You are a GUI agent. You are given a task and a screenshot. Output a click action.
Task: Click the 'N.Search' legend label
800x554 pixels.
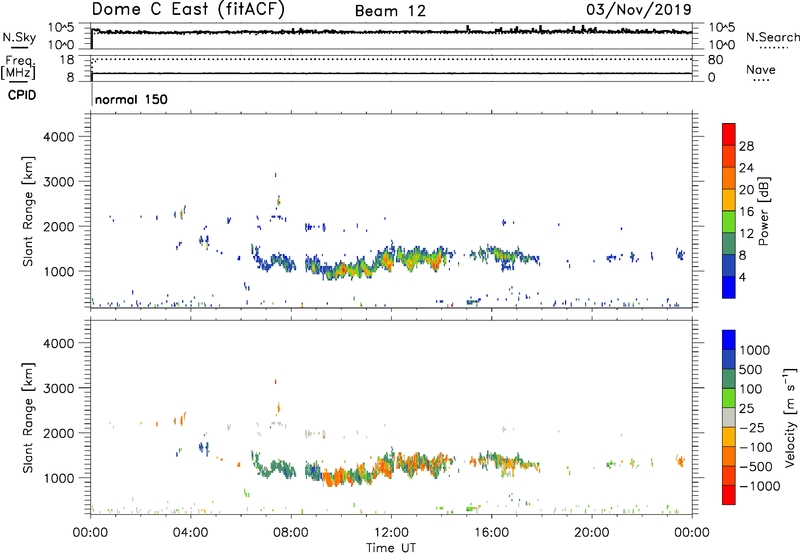772,37
